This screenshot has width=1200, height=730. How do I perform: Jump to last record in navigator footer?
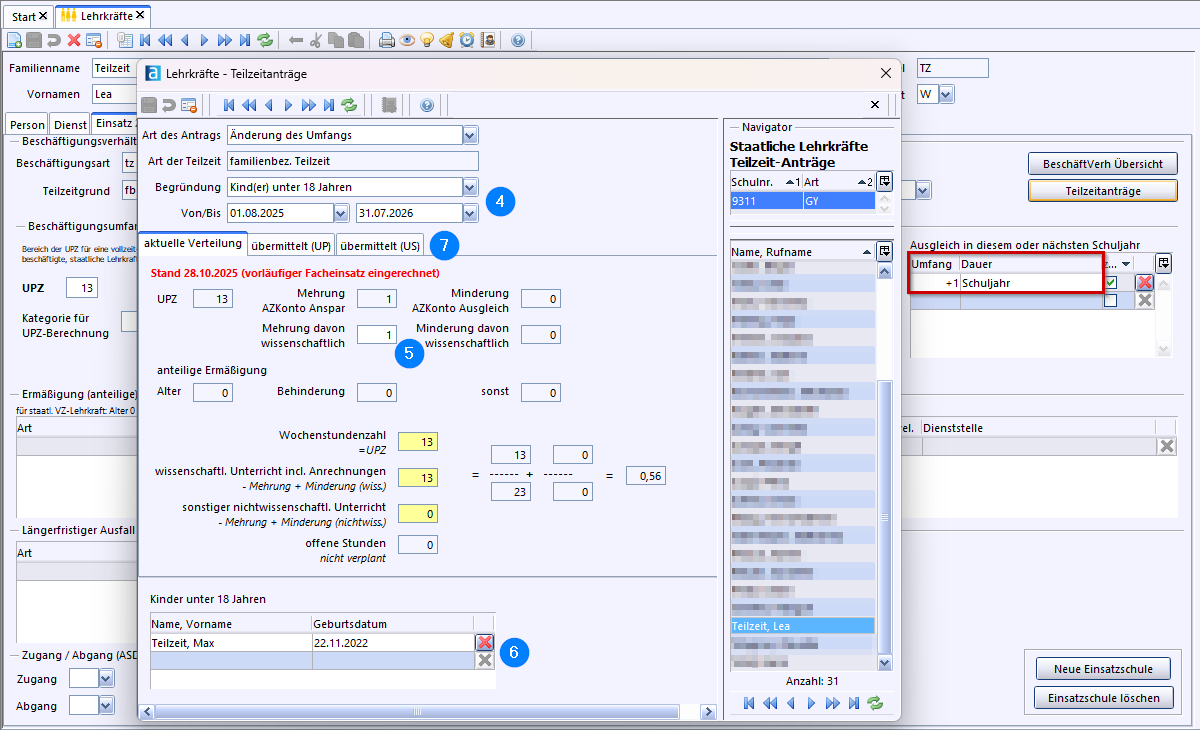[x=854, y=703]
